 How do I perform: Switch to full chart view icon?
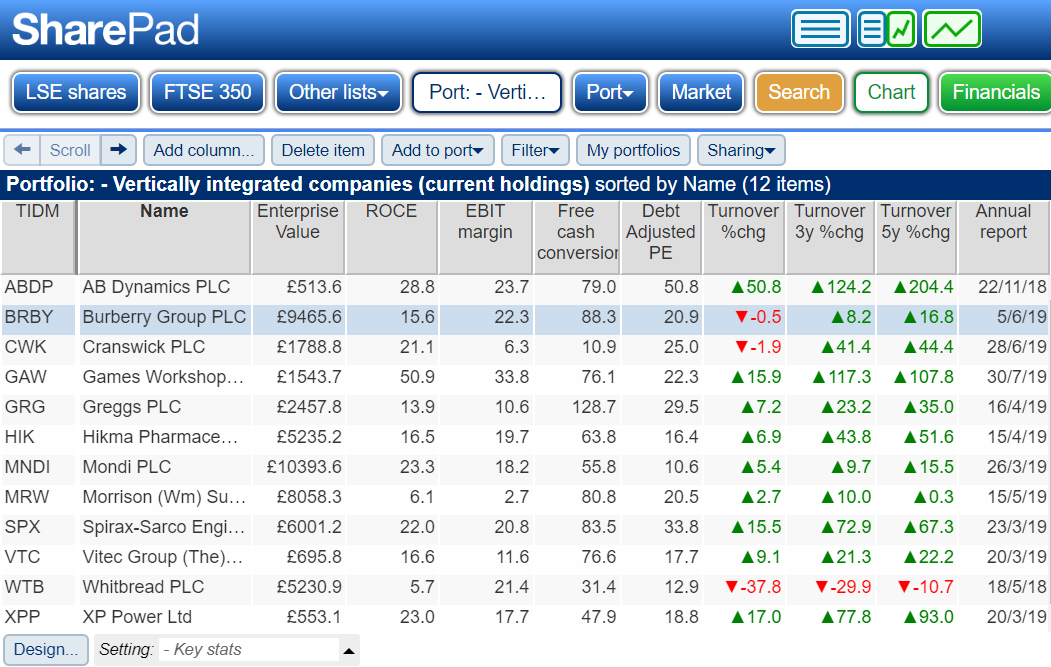coord(952,29)
